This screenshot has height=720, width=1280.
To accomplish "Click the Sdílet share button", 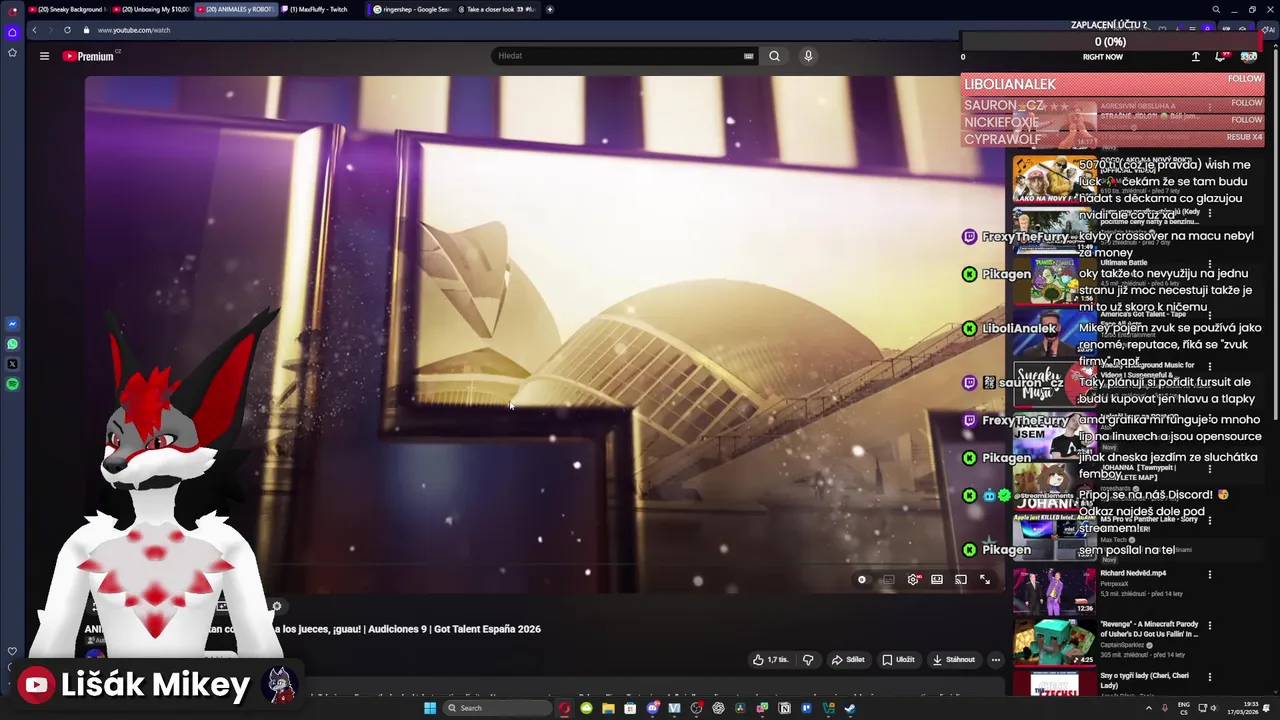I will click(848, 660).
